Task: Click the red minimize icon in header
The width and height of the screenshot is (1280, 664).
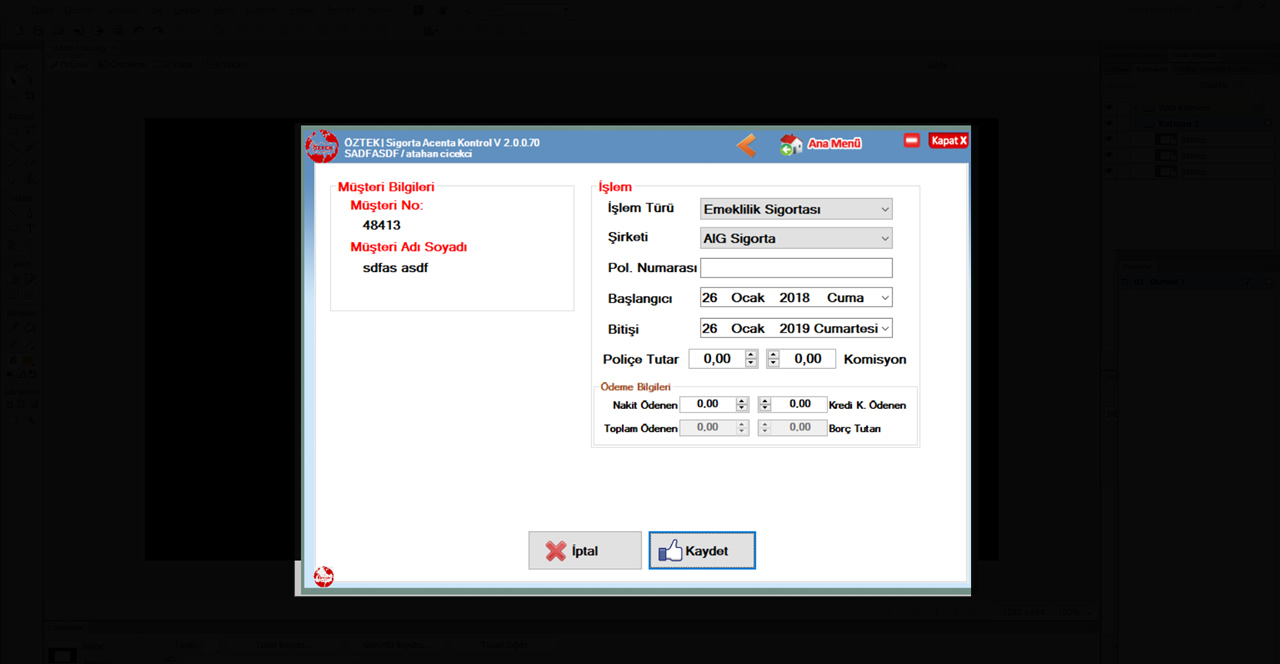Action: tap(911, 141)
